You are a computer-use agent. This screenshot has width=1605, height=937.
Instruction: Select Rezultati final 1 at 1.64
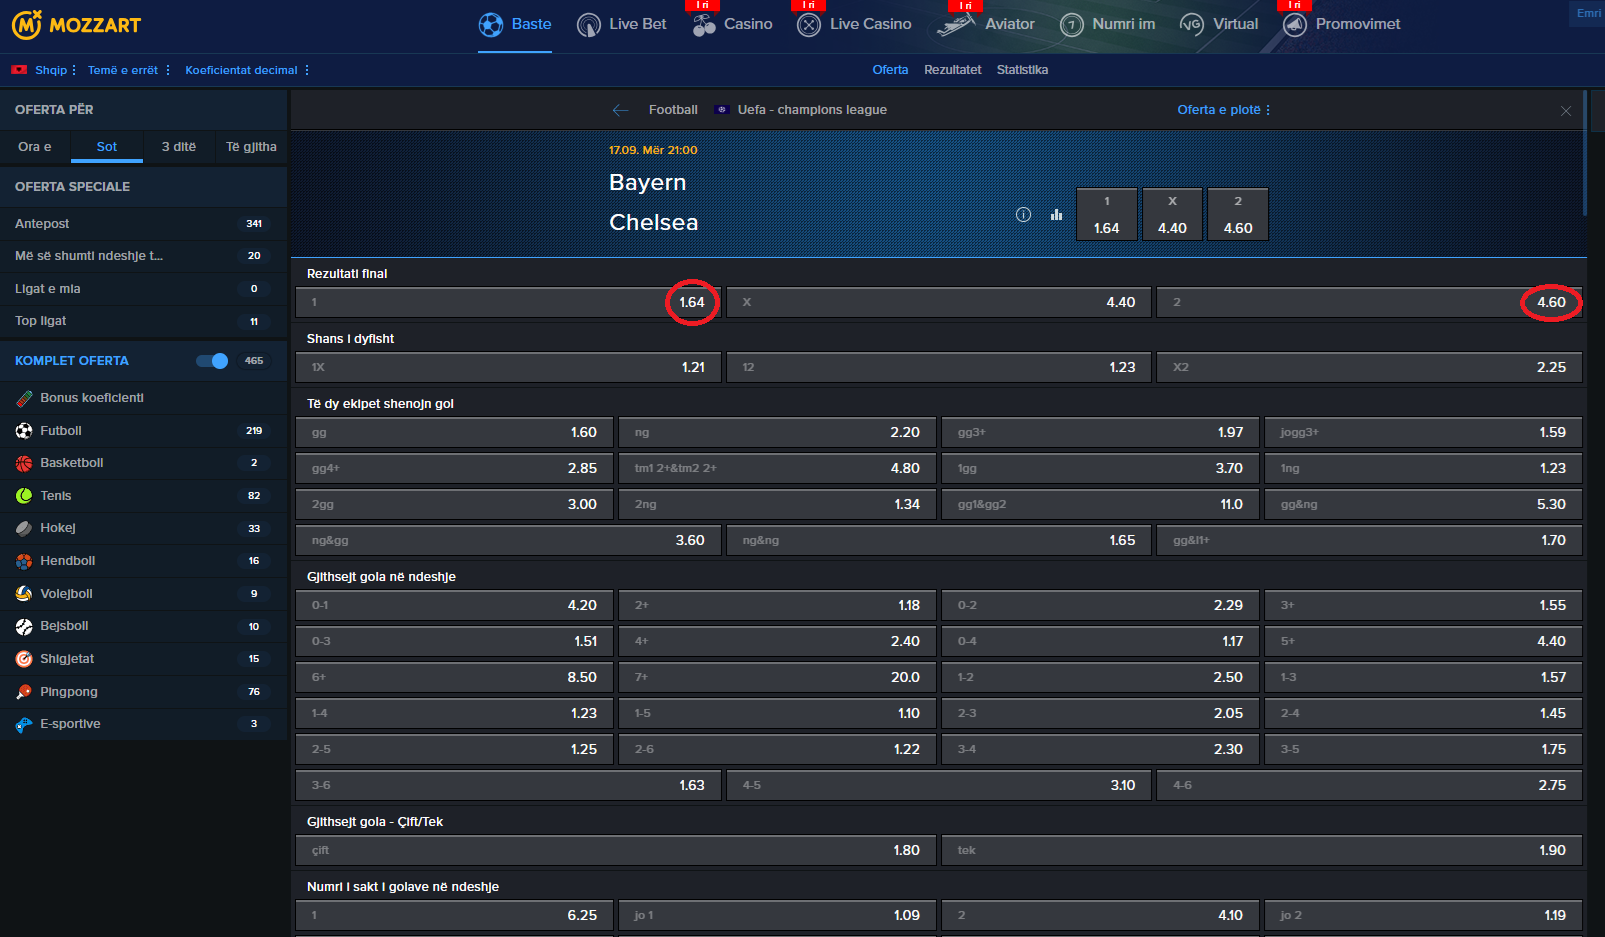[x=508, y=302]
